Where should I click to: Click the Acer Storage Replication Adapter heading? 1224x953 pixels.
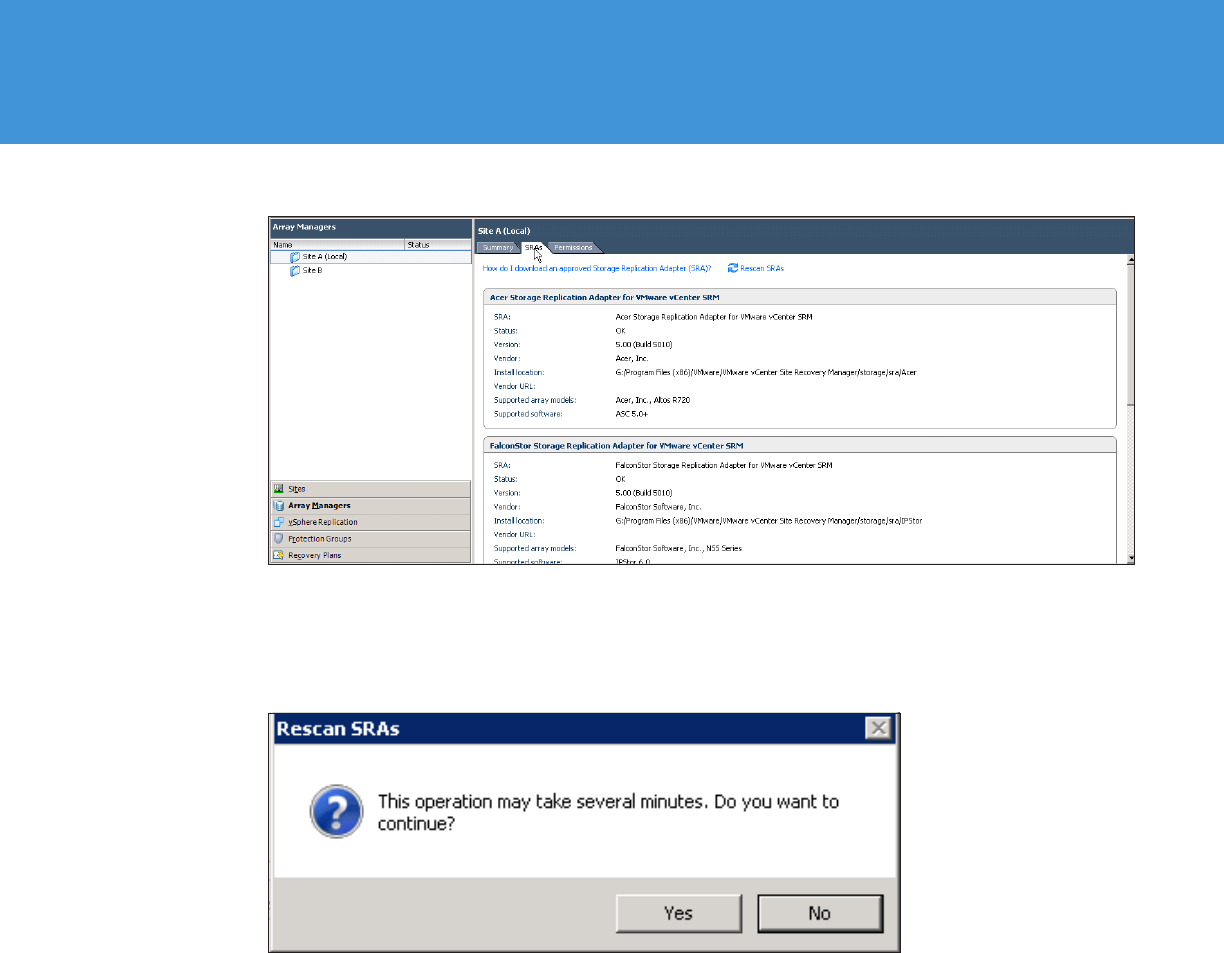603,297
